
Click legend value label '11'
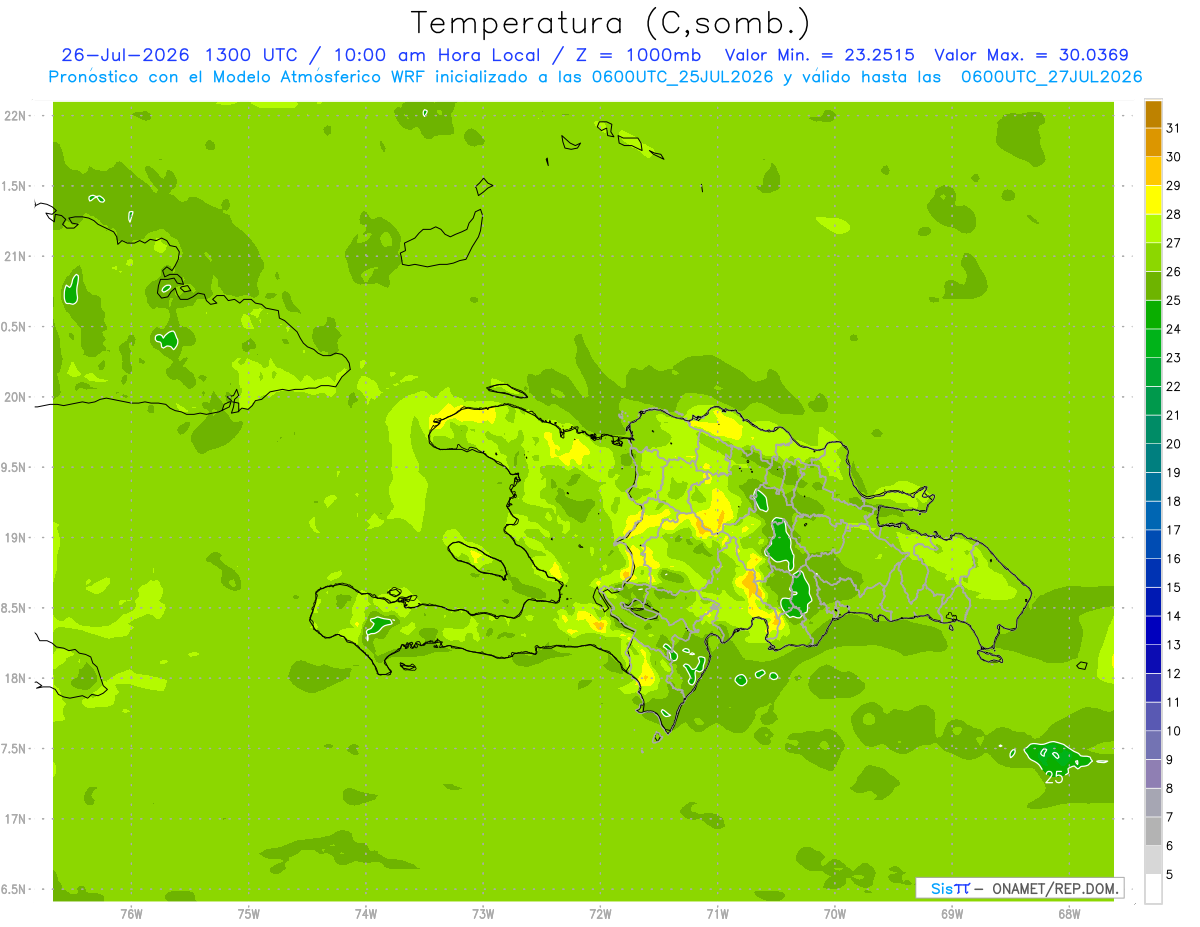1173,702
